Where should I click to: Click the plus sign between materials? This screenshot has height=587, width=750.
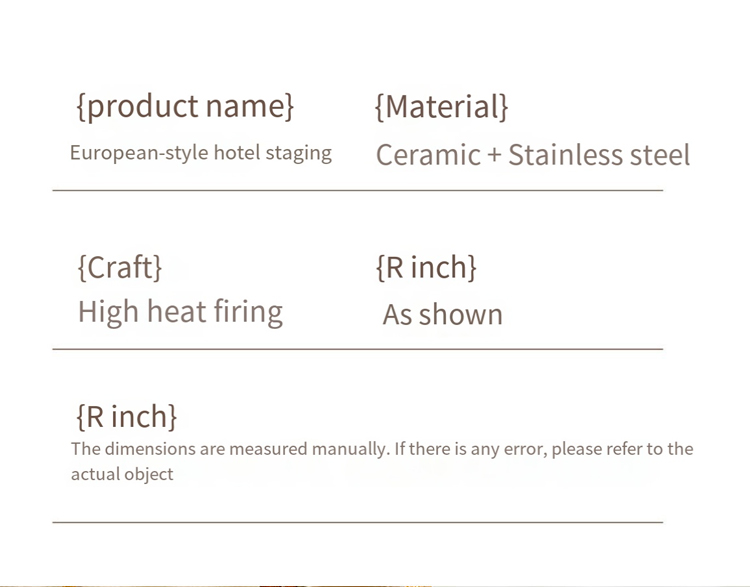point(494,155)
